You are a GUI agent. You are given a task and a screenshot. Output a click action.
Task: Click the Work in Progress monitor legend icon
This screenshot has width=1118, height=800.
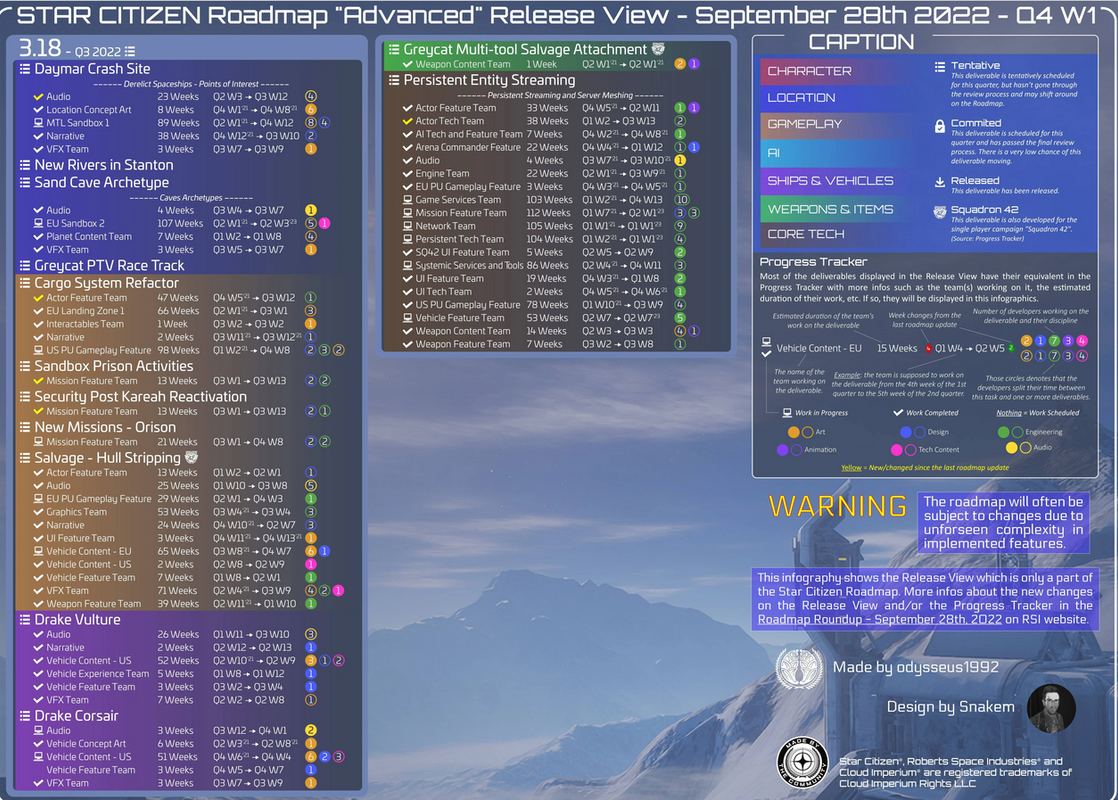pyautogui.click(x=787, y=413)
